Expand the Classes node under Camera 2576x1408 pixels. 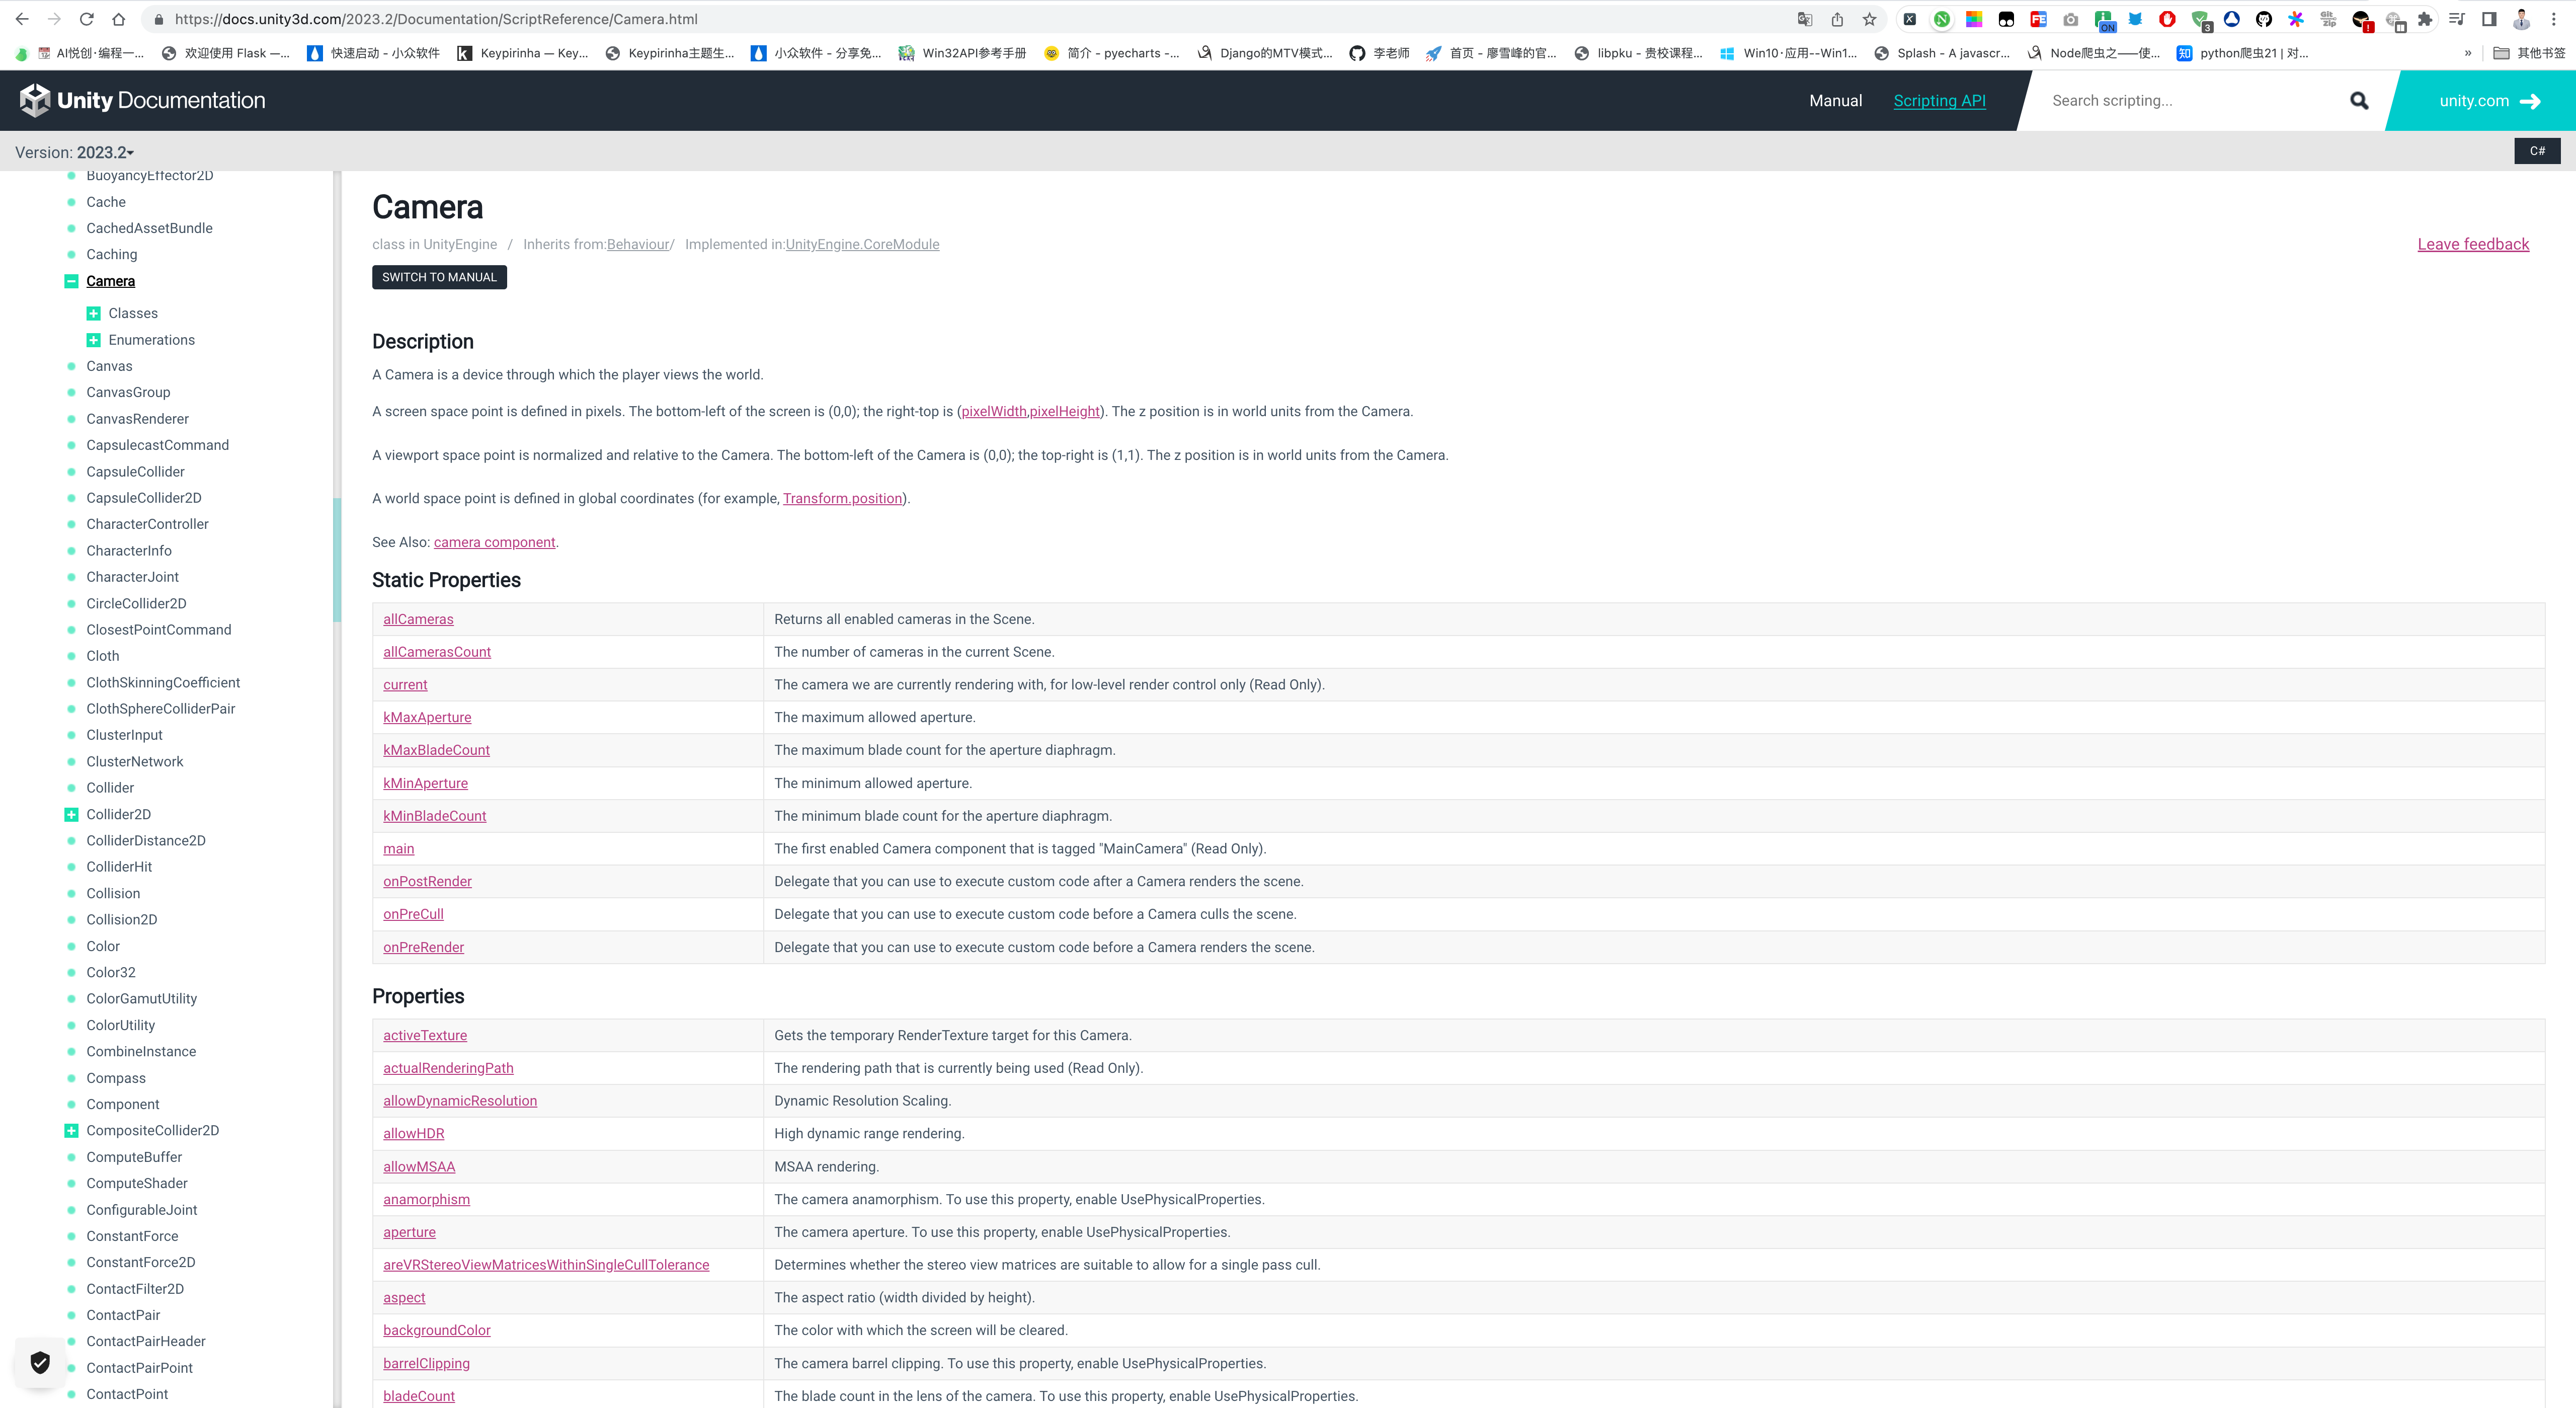(93, 313)
